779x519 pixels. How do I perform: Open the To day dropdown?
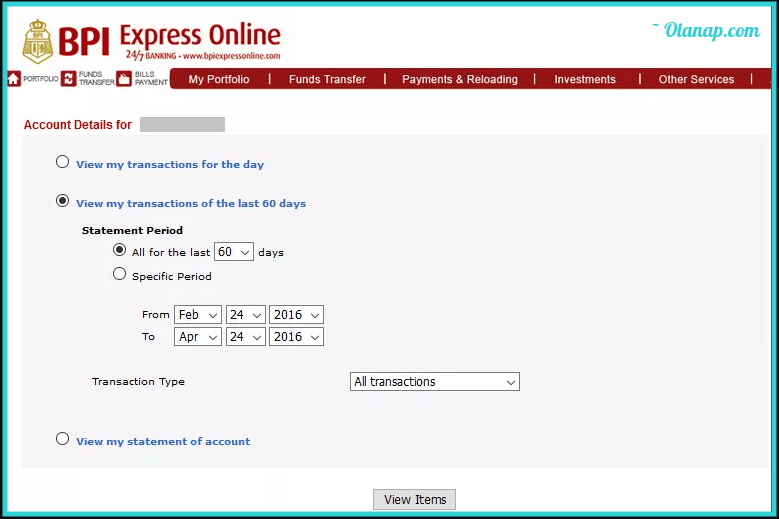click(245, 337)
